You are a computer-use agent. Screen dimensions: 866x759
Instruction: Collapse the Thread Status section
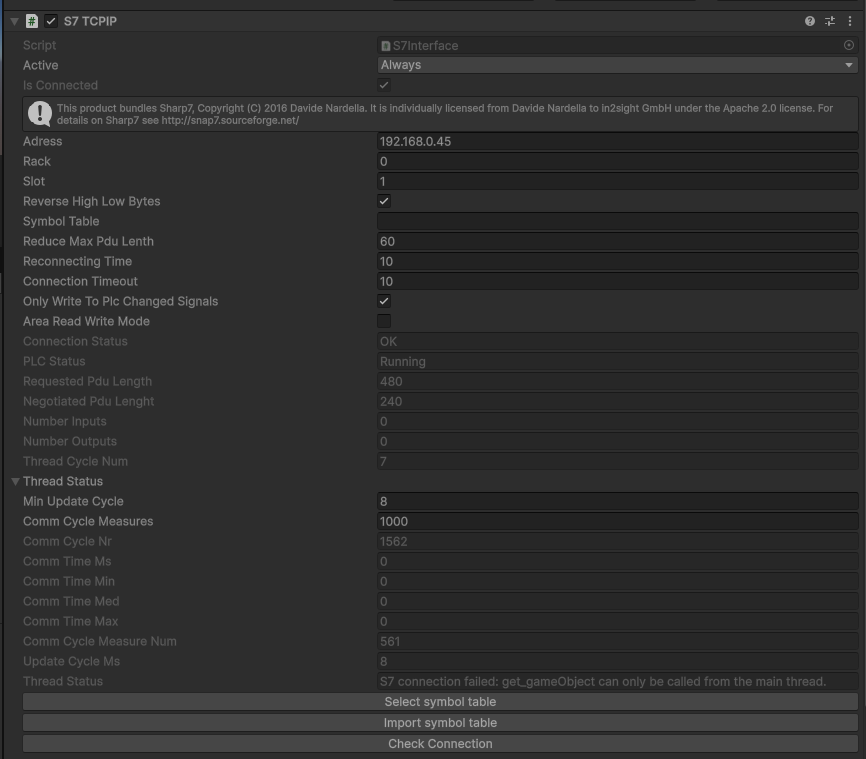point(14,481)
